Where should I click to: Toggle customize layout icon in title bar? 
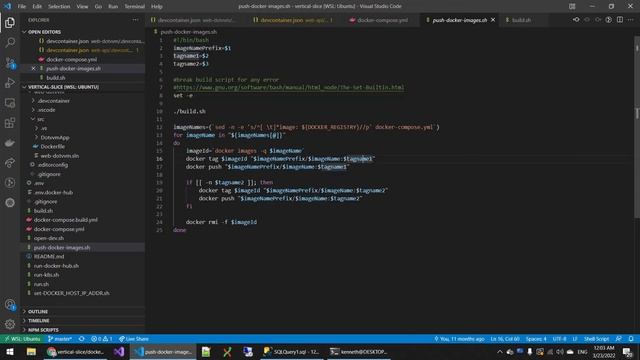click(x=572, y=6)
